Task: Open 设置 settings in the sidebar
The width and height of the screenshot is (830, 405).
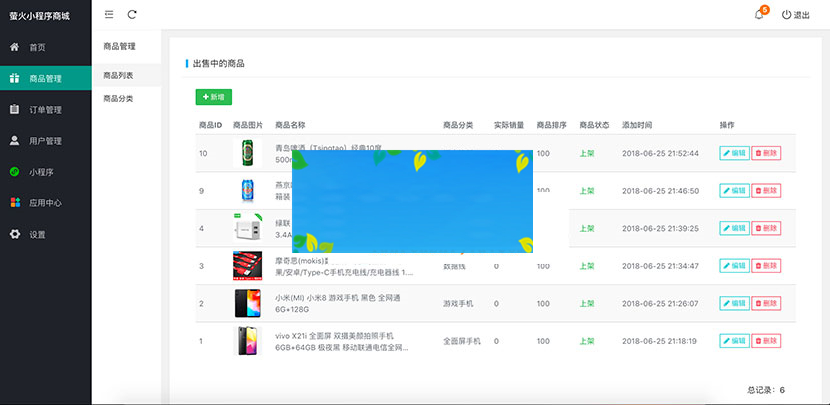Action: [x=37, y=234]
